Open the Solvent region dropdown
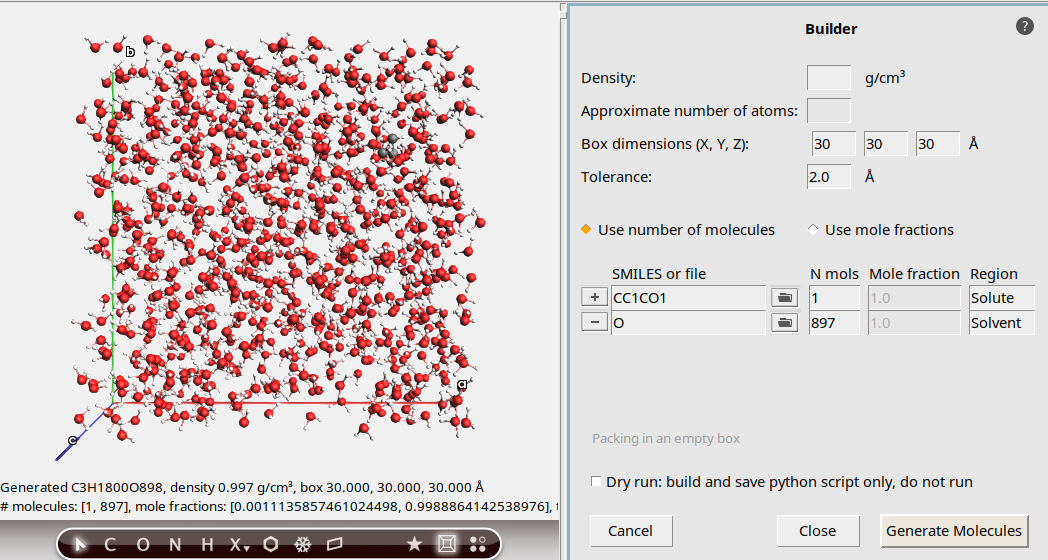1048x560 pixels. pos(1002,323)
